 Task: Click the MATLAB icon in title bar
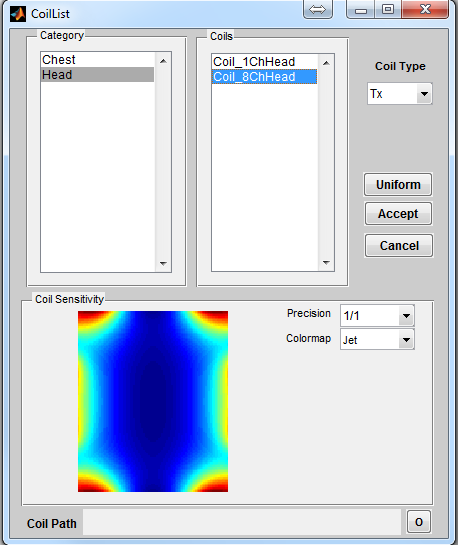pyautogui.click(x=18, y=14)
